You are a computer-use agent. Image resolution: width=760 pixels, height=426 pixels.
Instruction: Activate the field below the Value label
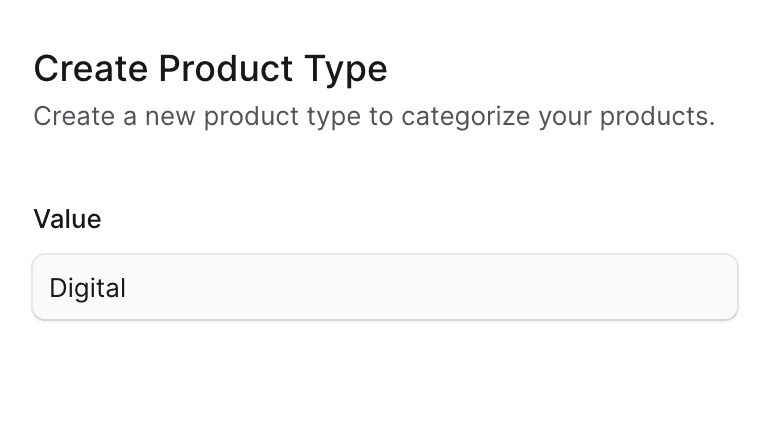click(x=385, y=288)
